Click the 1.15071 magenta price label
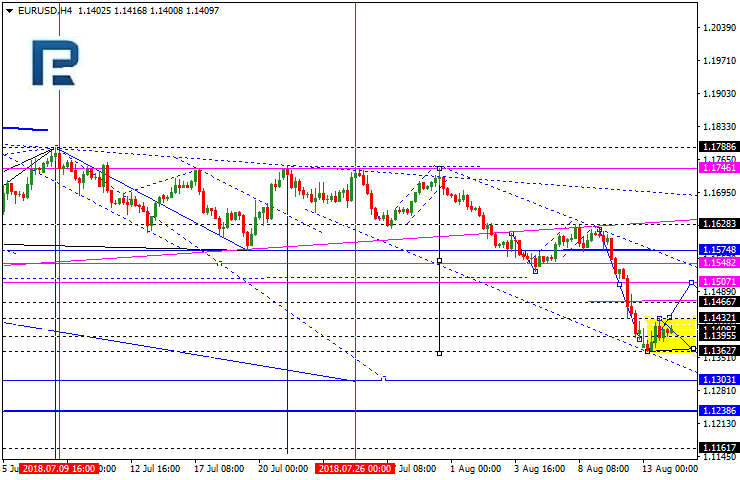The width and height of the screenshot is (740, 480). coord(719,282)
